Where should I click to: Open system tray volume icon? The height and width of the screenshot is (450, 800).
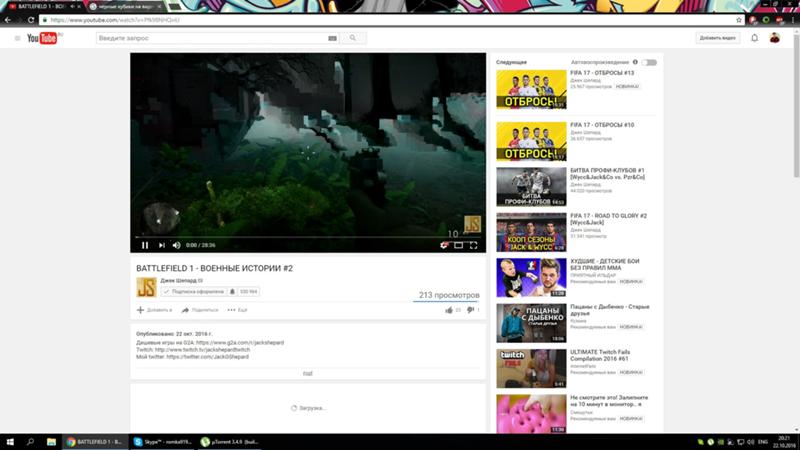coord(751,442)
